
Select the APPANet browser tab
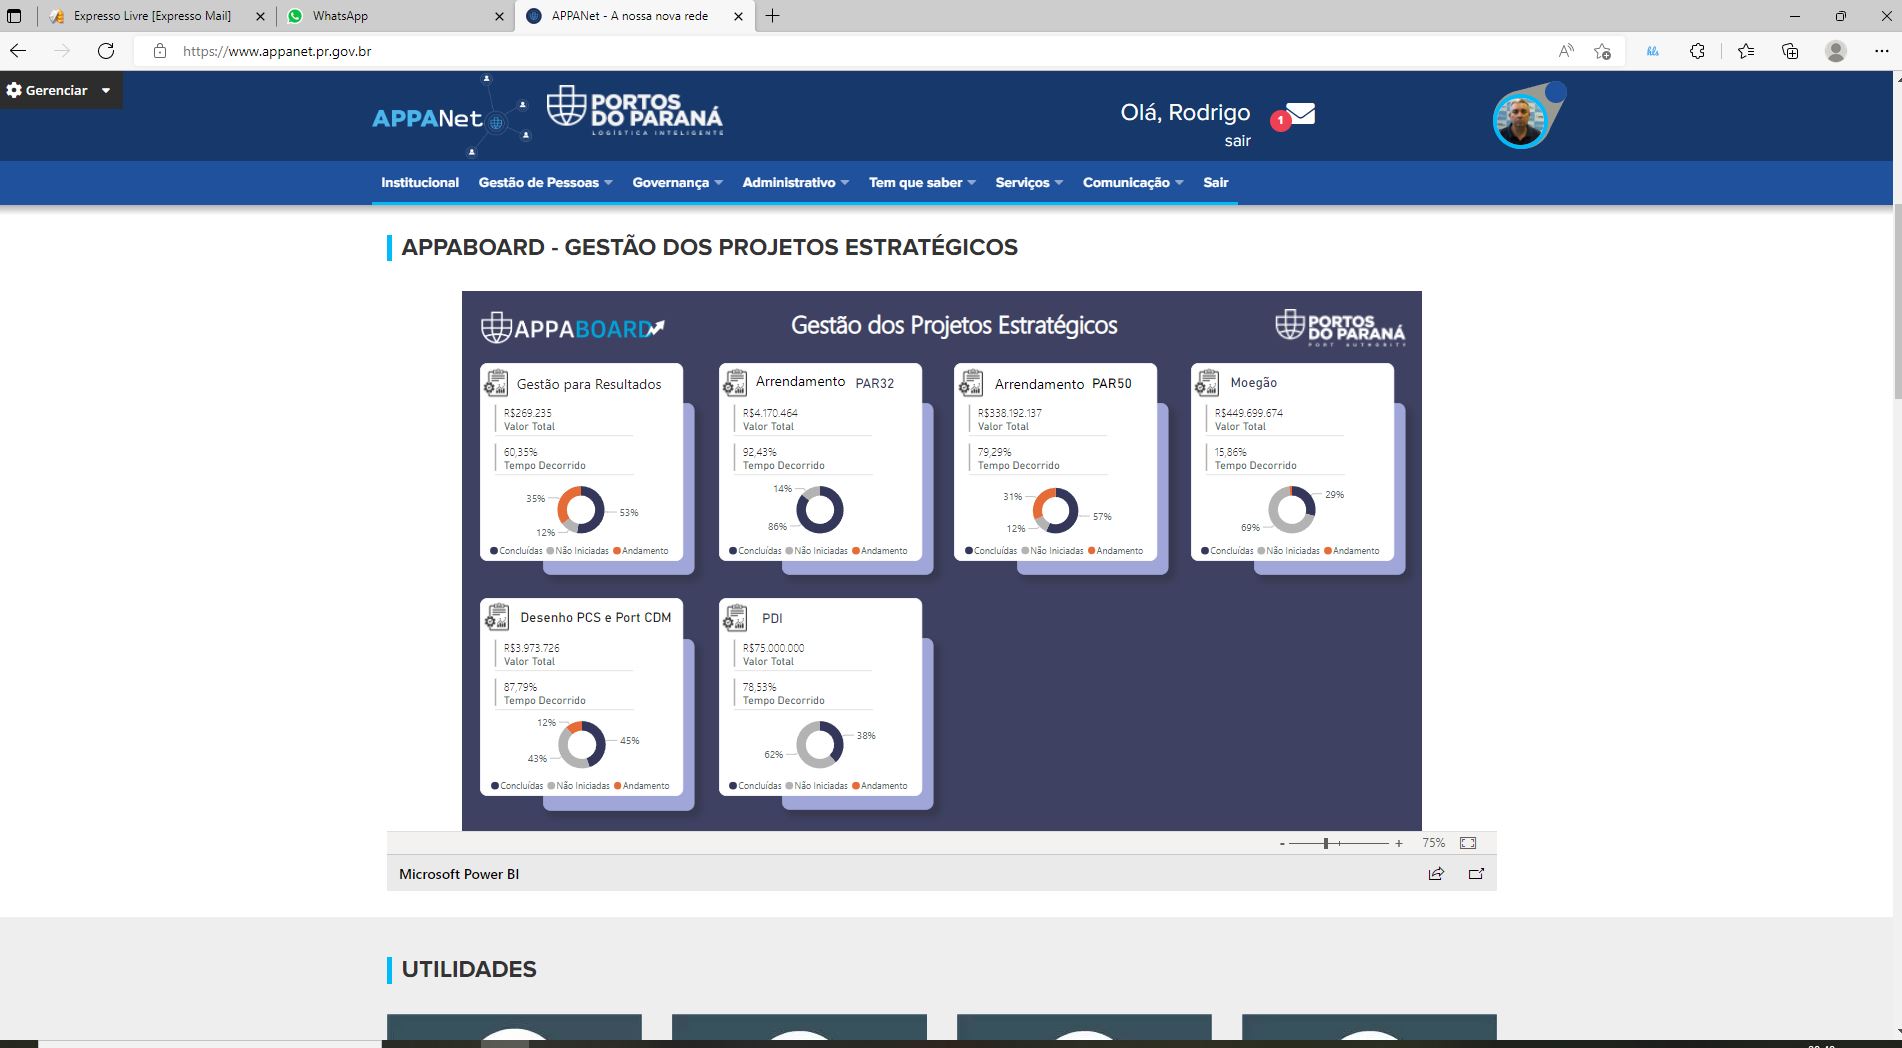click(x=630, y=16)
